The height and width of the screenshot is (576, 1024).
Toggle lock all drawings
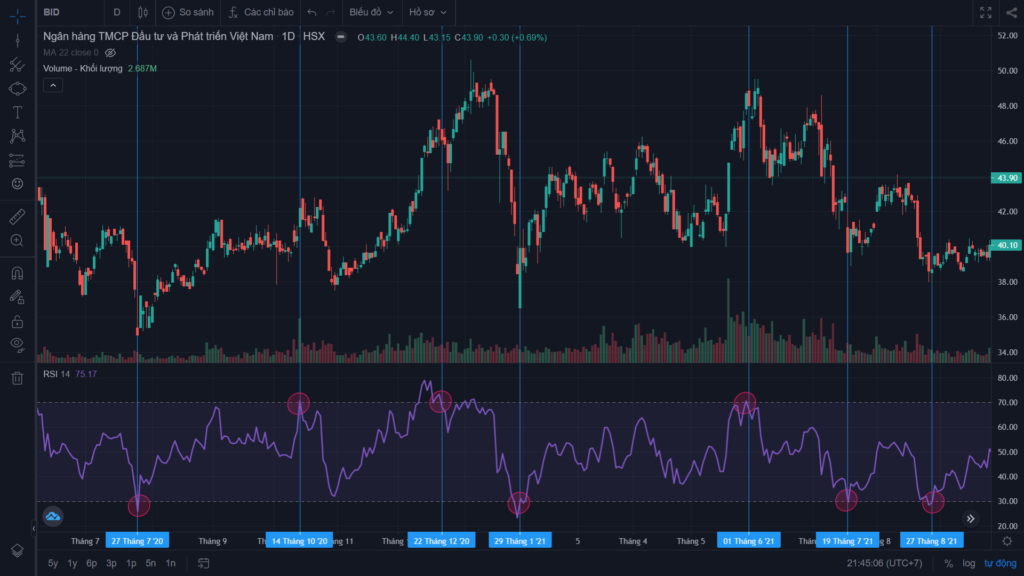click(x=18, y=321)
